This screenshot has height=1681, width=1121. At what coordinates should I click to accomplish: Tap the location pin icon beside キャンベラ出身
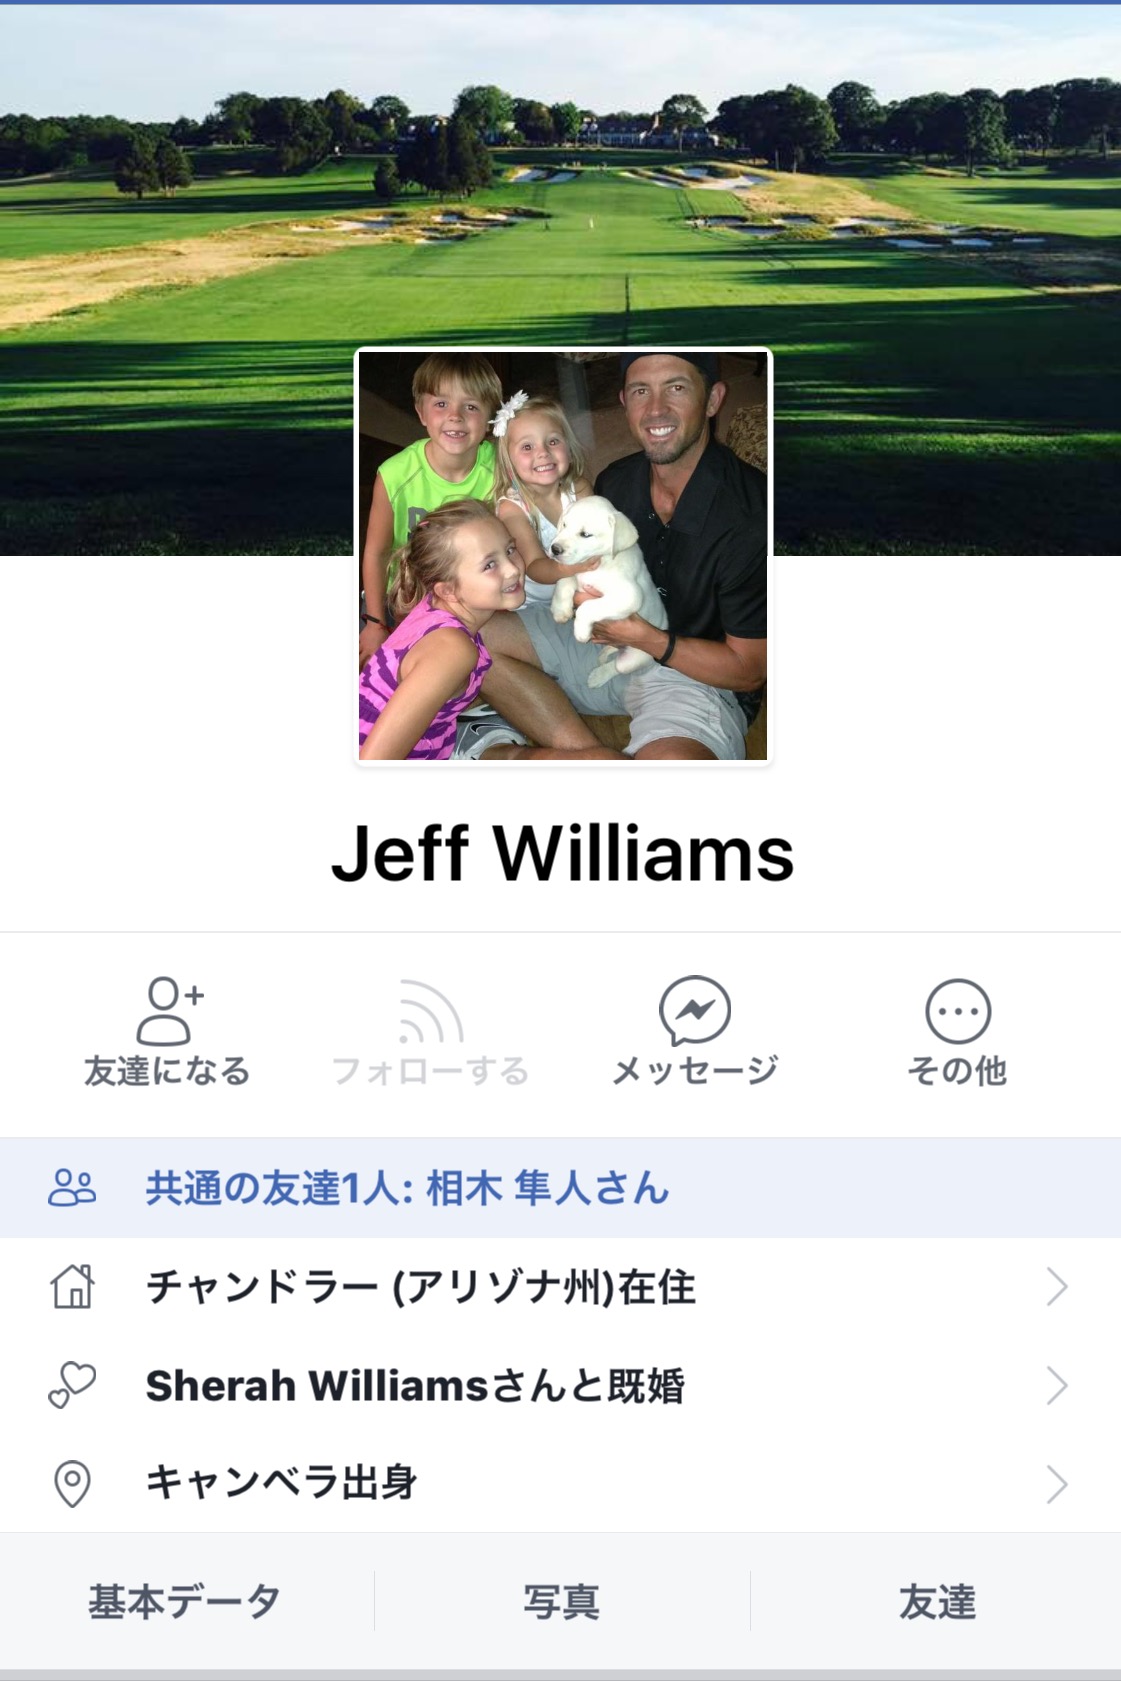coord(72,1483)
